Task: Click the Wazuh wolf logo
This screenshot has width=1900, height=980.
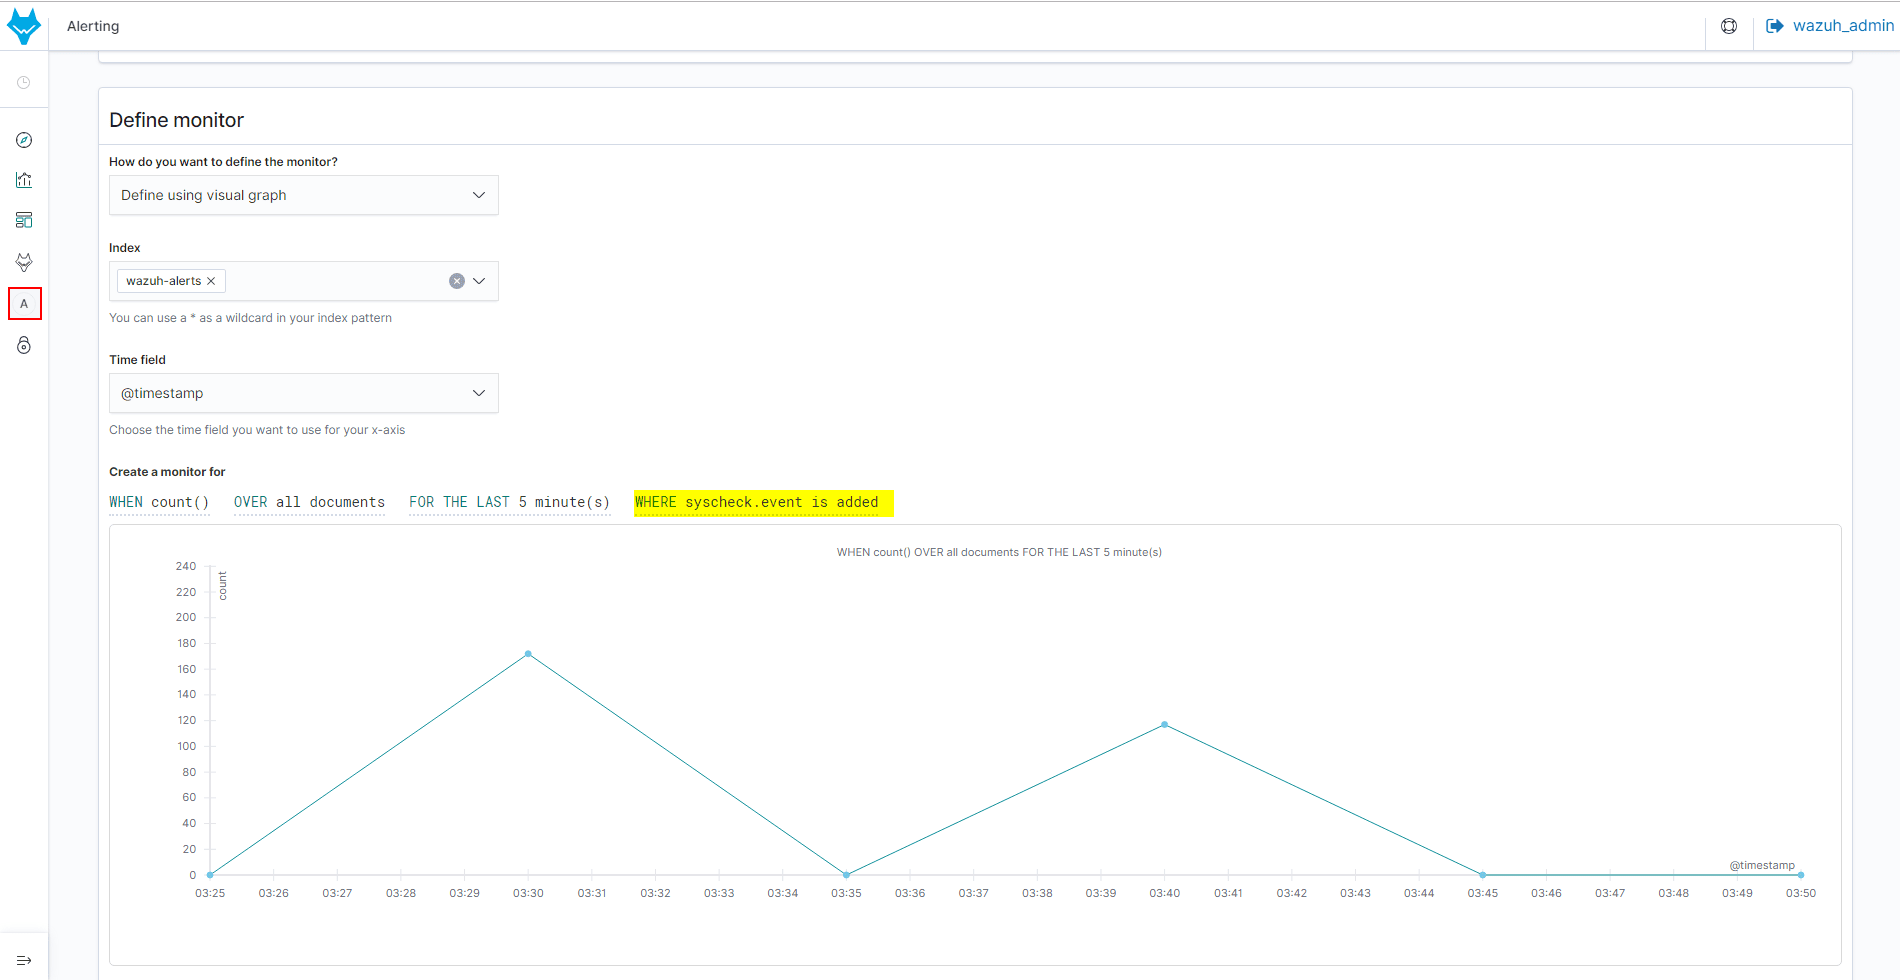Action: 24,26
